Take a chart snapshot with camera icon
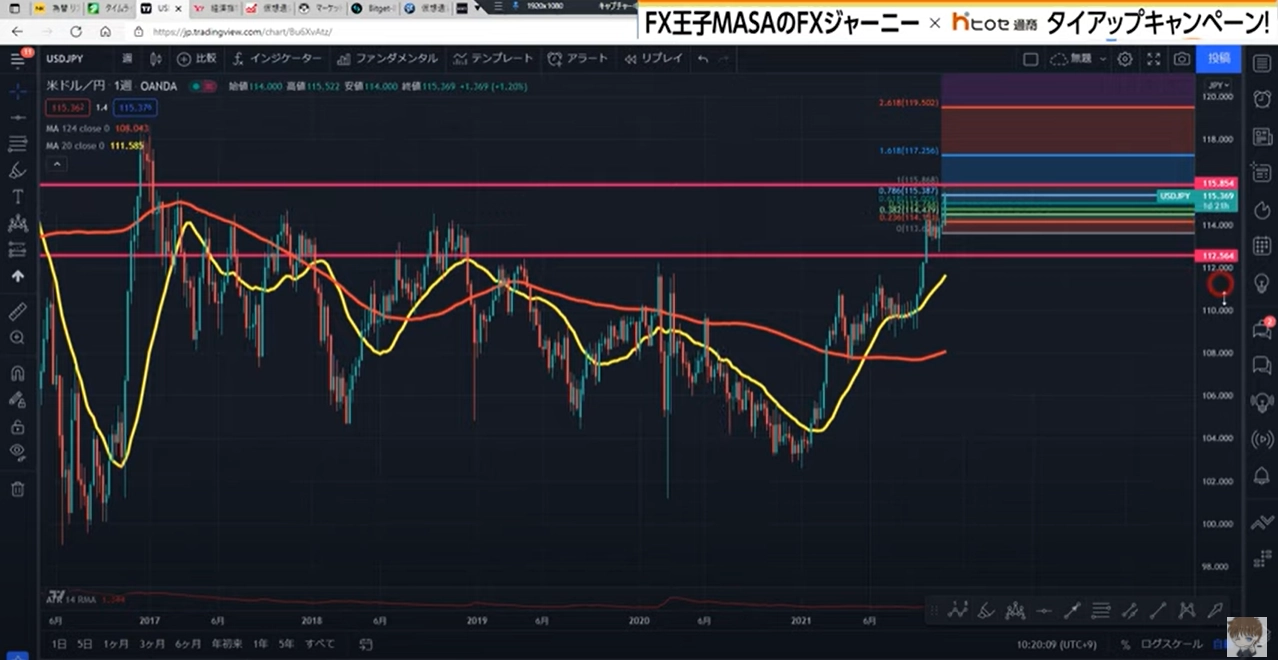 click(1182, 59)
